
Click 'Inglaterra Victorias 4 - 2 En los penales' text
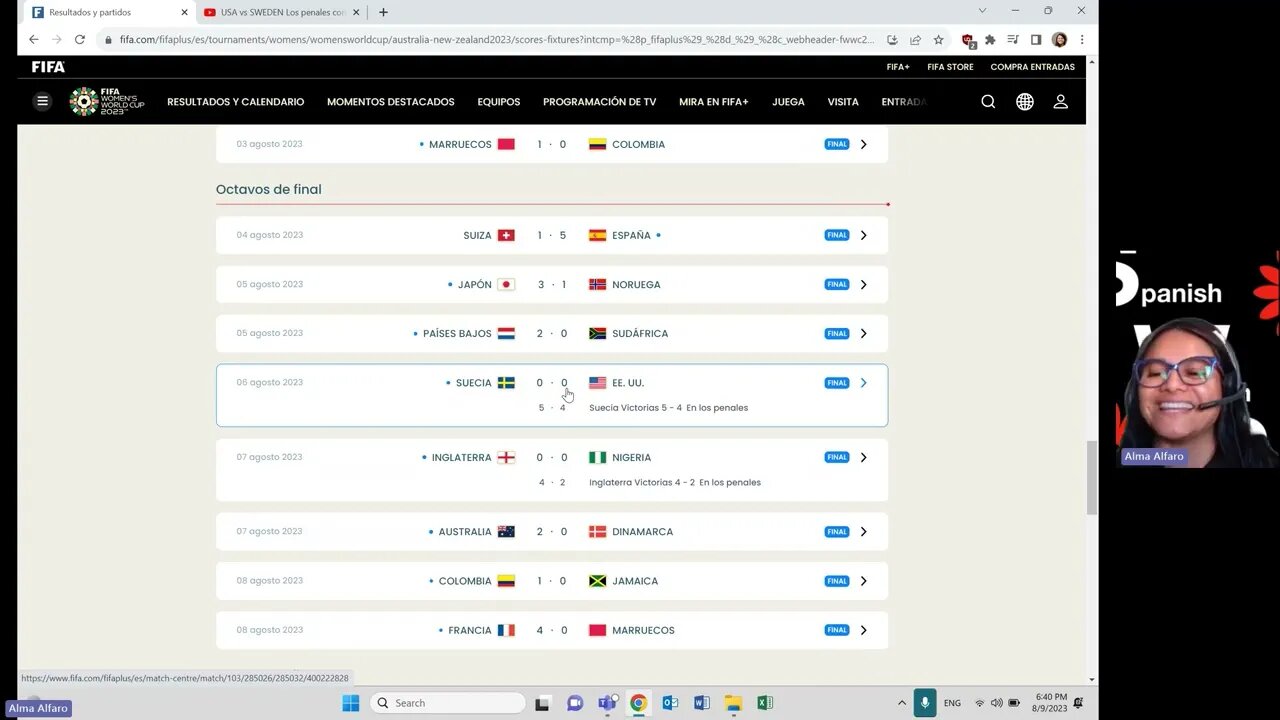(675, 483)
